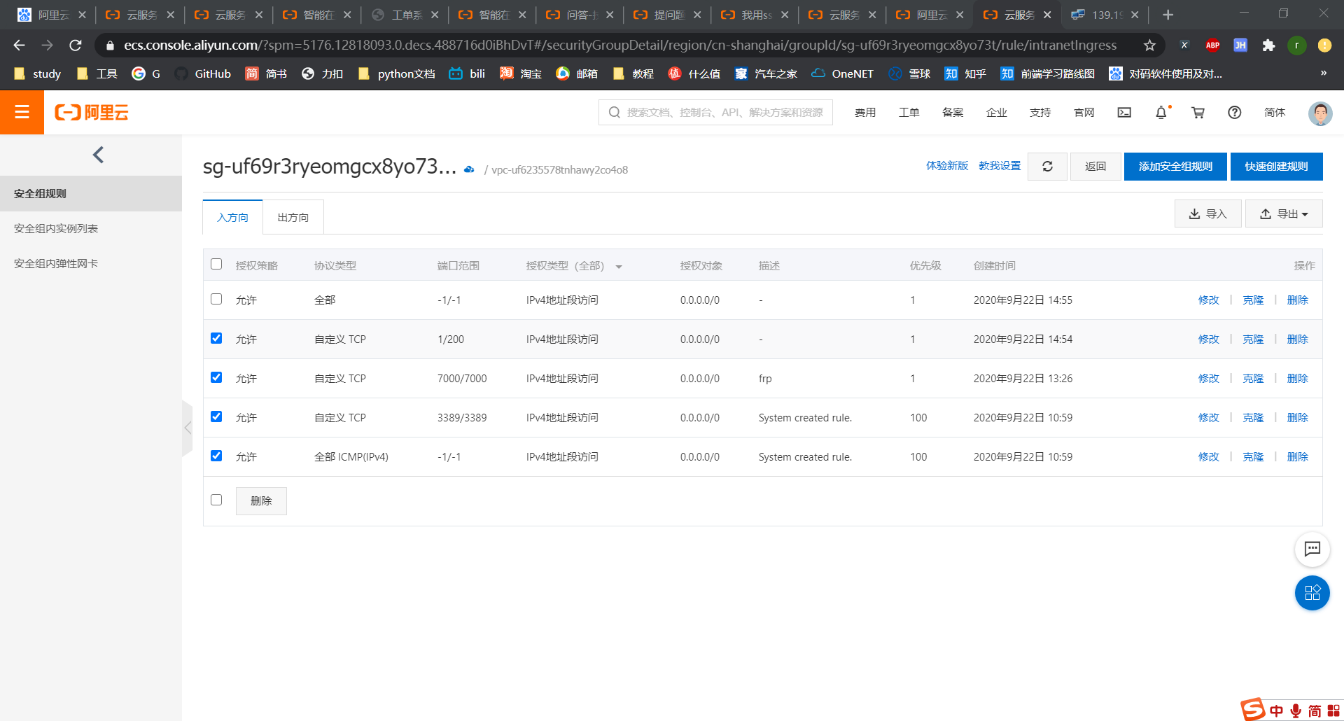Click port range cell '3389/3389'
This screenshot has width=1344, height=721.
pyautogui.click(x=462, y=417)
